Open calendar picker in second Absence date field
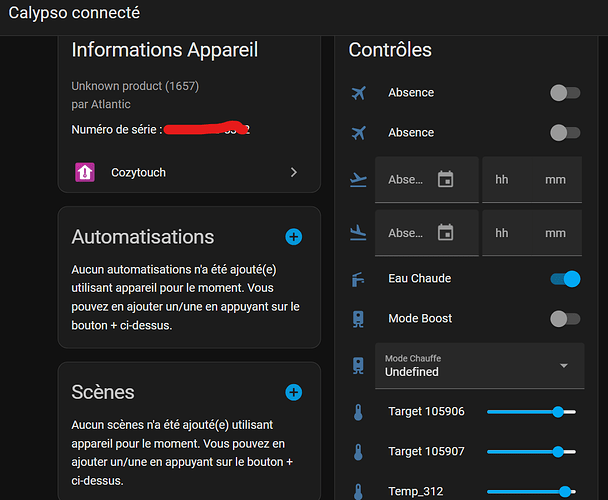608x500 pixels. tap(446, 233)
